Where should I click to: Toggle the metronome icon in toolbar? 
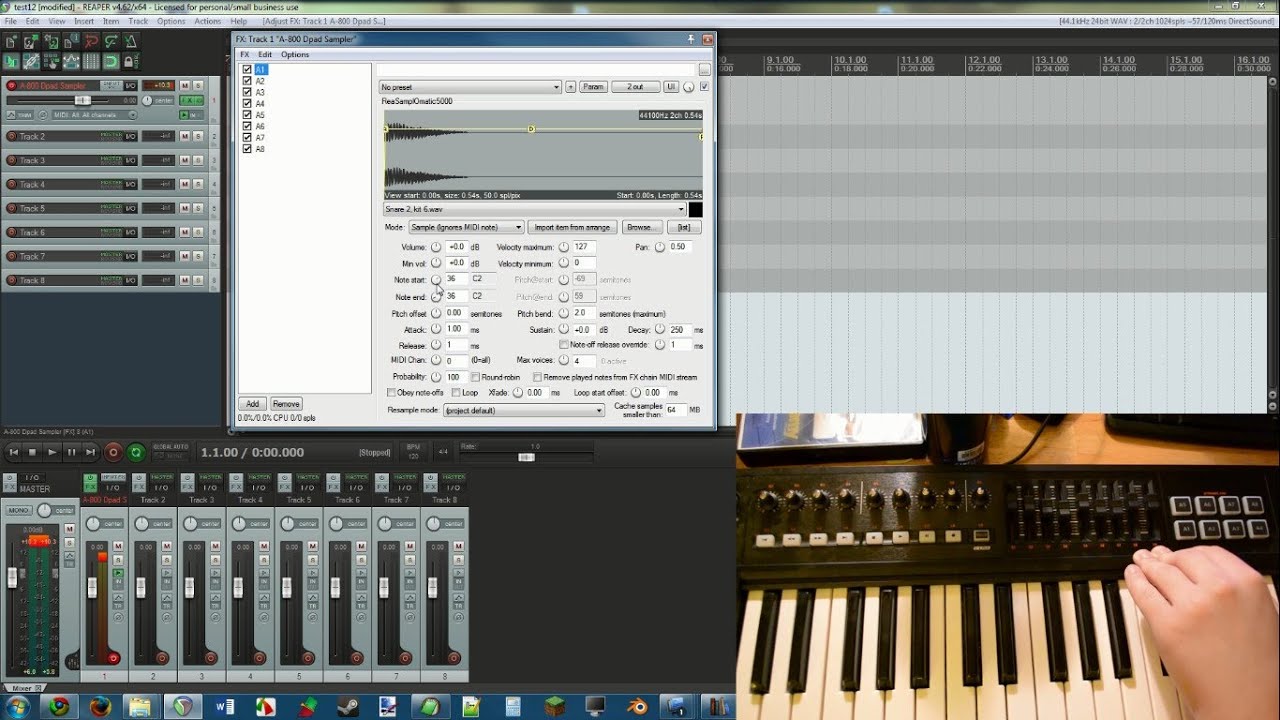coord(132,42)
